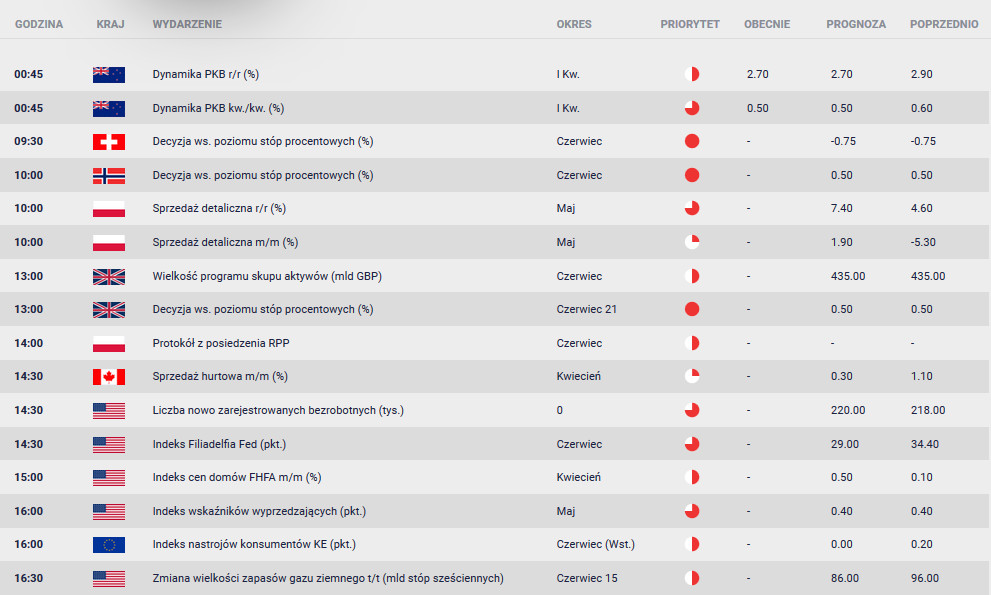Click the full red priority circle for Swiss rate decision

(x=692, y=141)
